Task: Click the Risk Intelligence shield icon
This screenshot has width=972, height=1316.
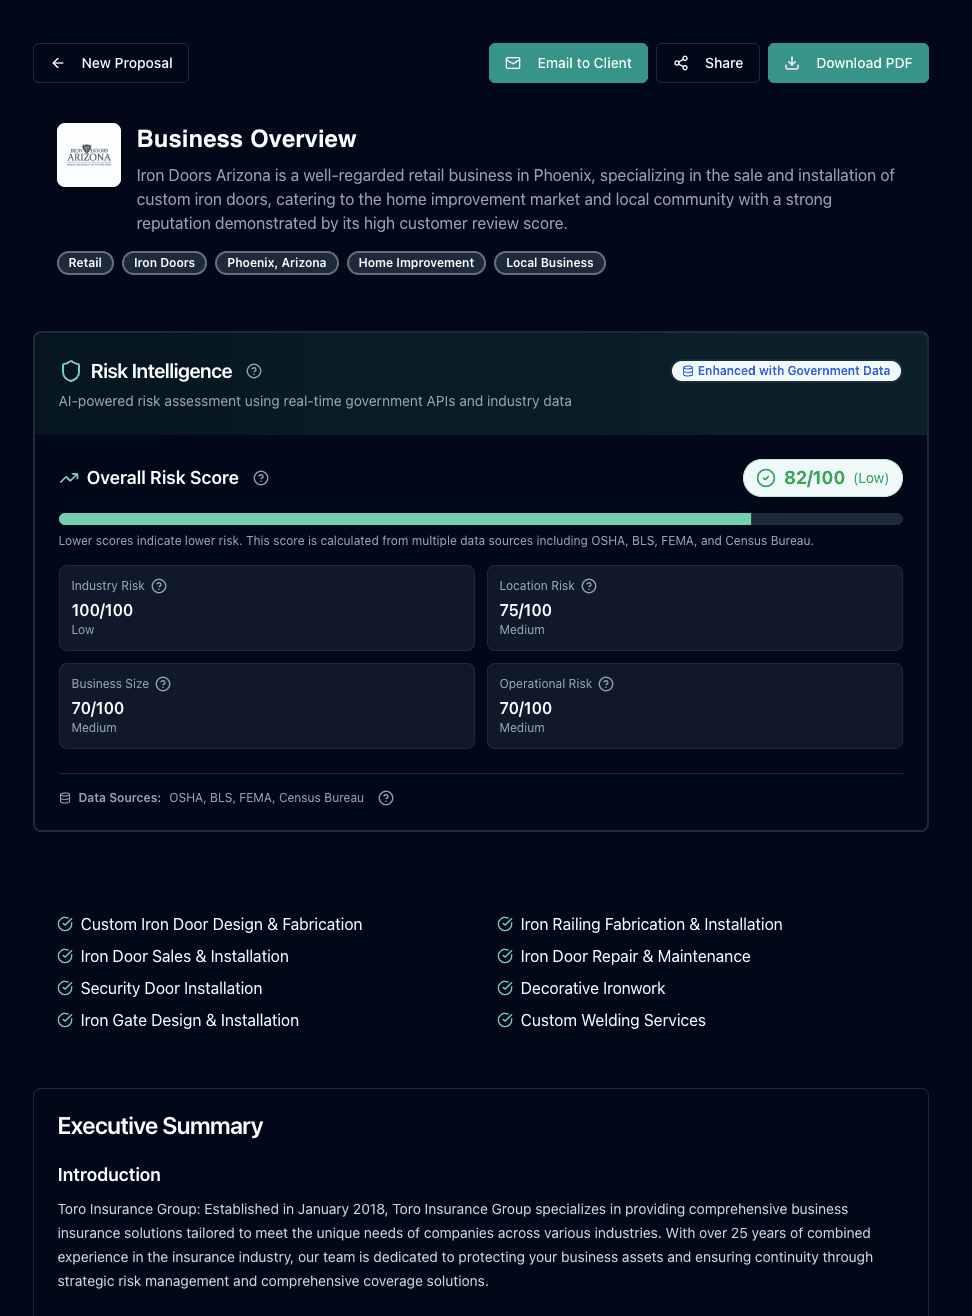Action: point(70,371)
